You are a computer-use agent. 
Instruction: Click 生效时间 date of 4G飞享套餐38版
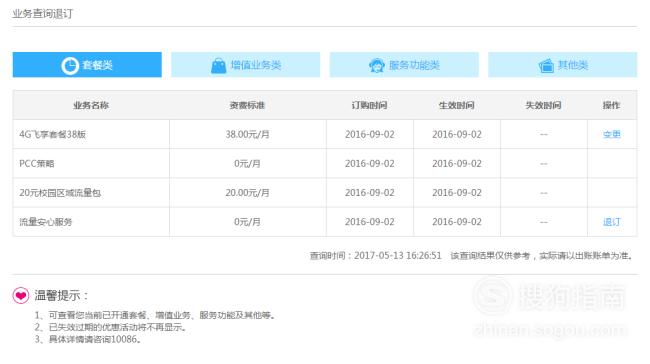click(x=457, y=134)
